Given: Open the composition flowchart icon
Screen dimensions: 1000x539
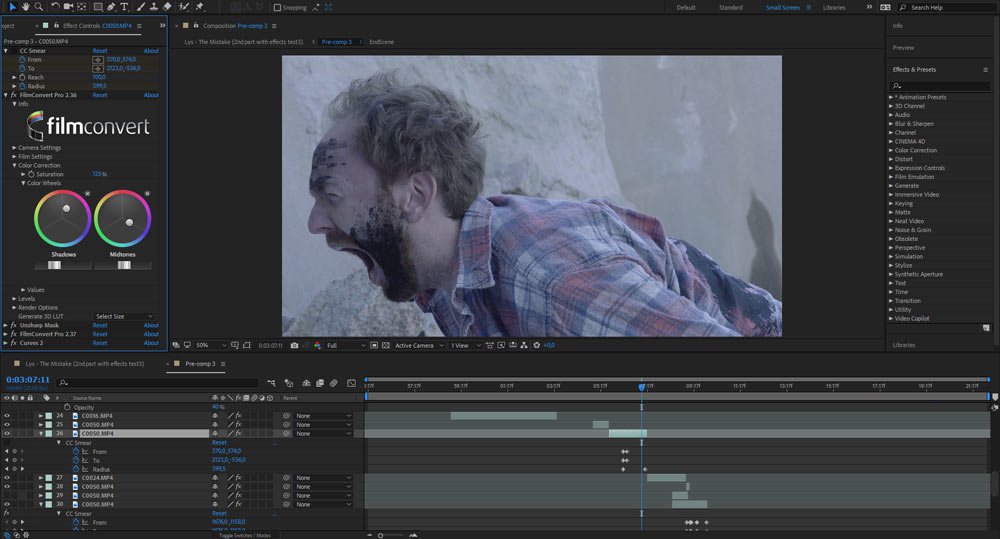Looking at the screenshot, I should click(524, 345).
